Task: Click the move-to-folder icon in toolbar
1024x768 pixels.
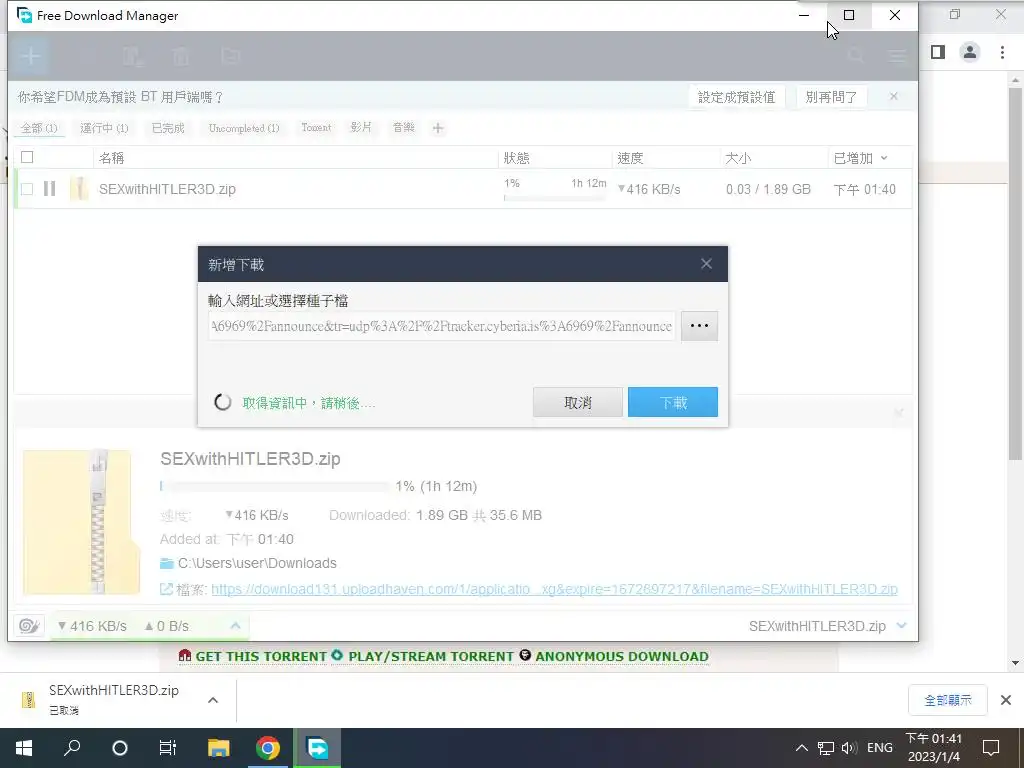Action: 231,56
